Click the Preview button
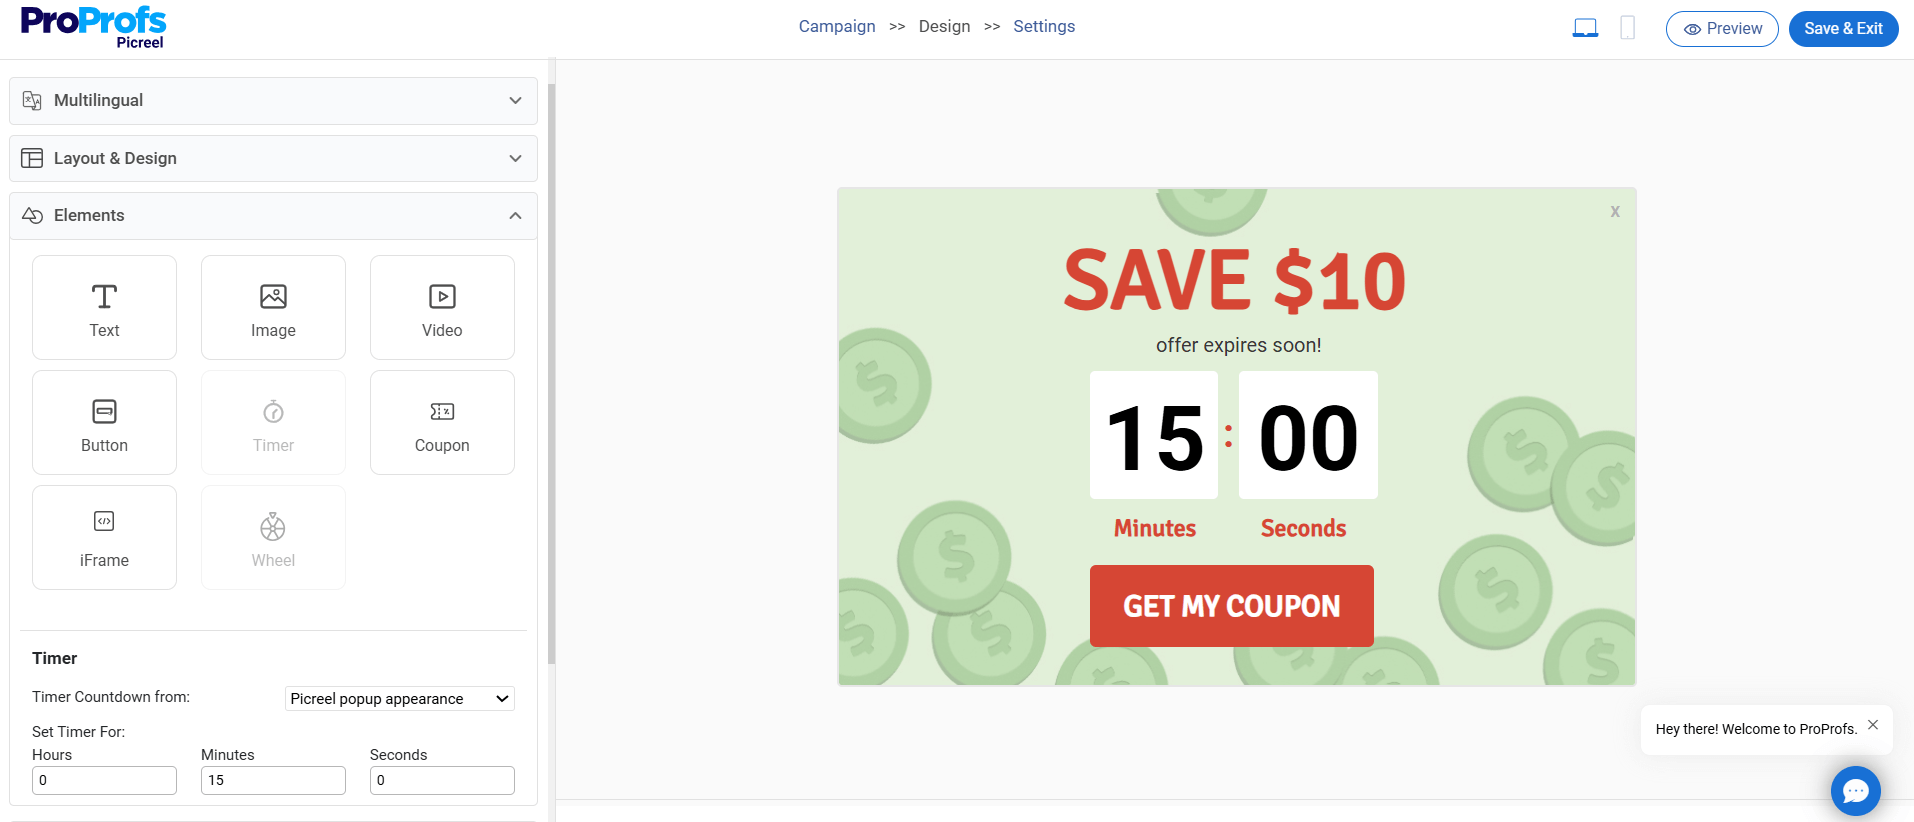The image size is (1914, 822). click(x=1721, y=28)
